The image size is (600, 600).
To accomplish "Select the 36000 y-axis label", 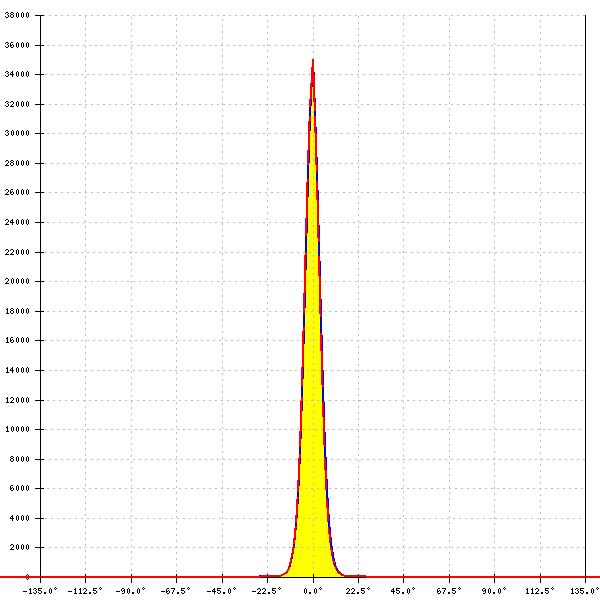I will pyautogui.click(x=17, y=45).
